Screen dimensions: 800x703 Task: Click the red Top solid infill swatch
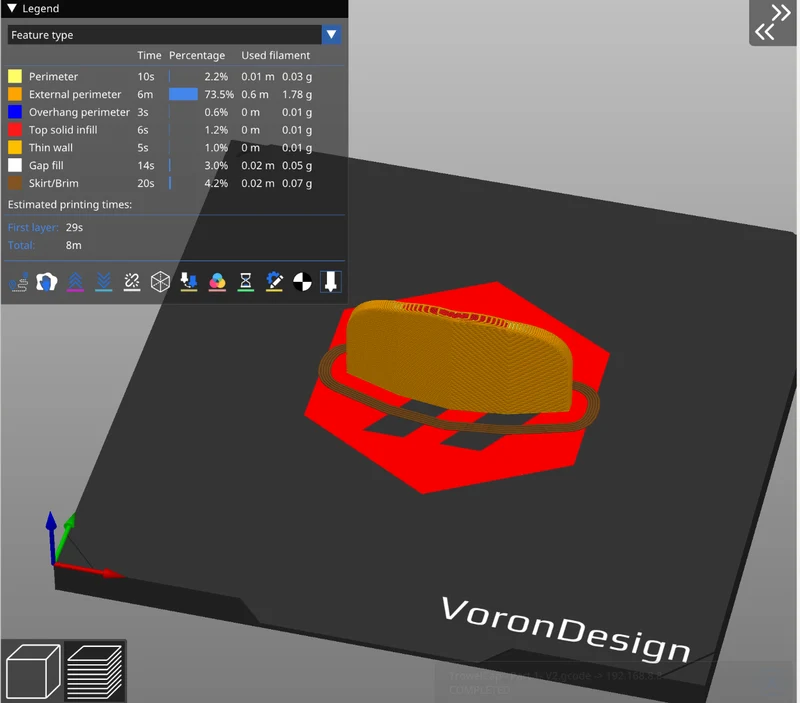point(15,130)
